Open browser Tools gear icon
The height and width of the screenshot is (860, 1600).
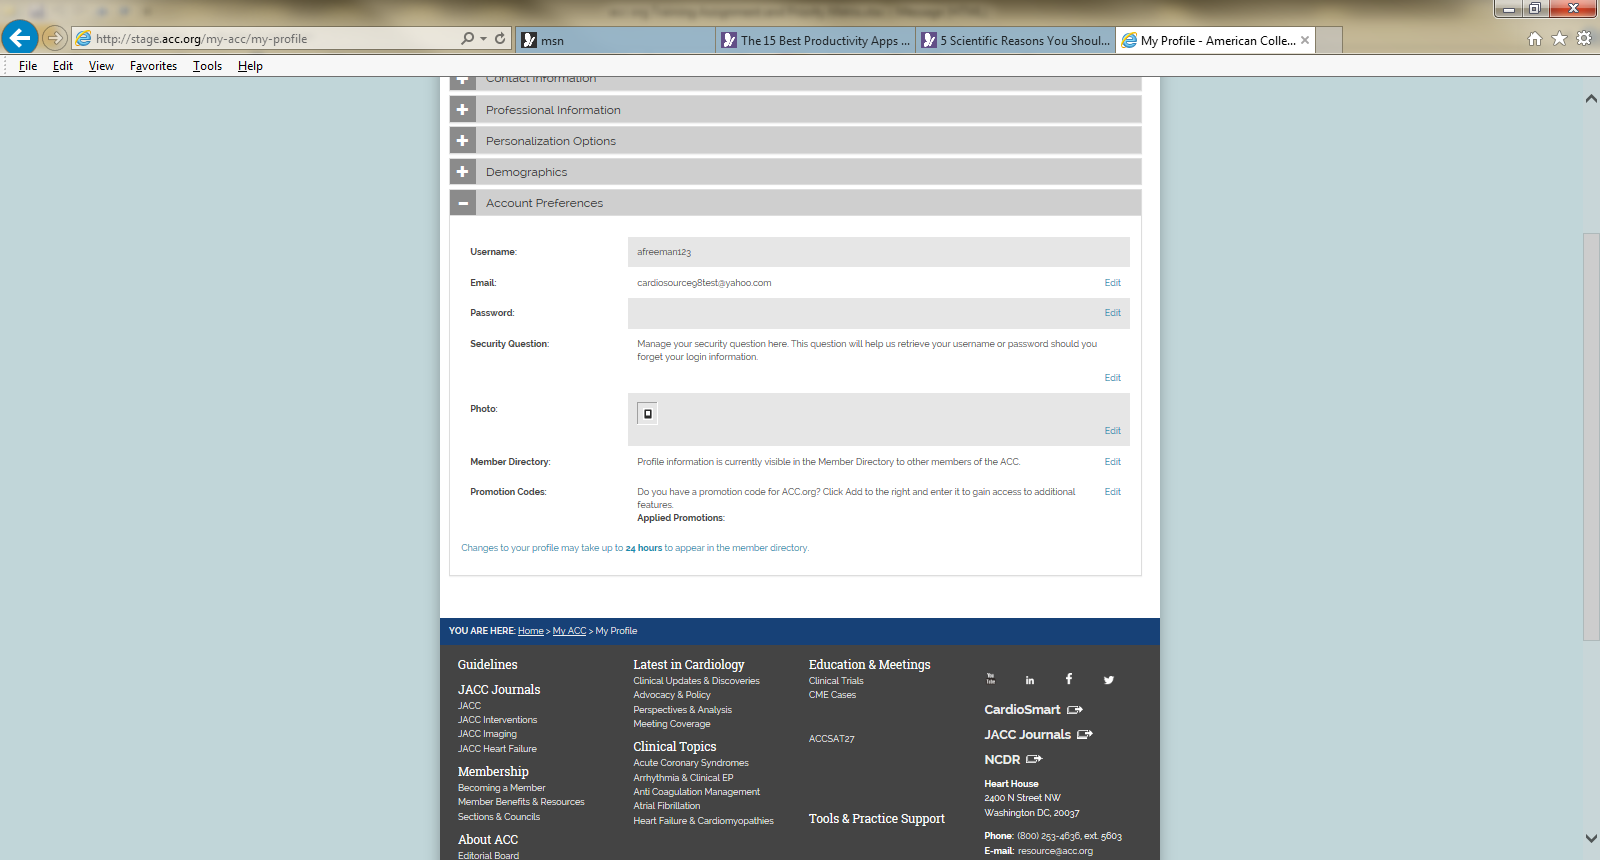point(1584,39)
